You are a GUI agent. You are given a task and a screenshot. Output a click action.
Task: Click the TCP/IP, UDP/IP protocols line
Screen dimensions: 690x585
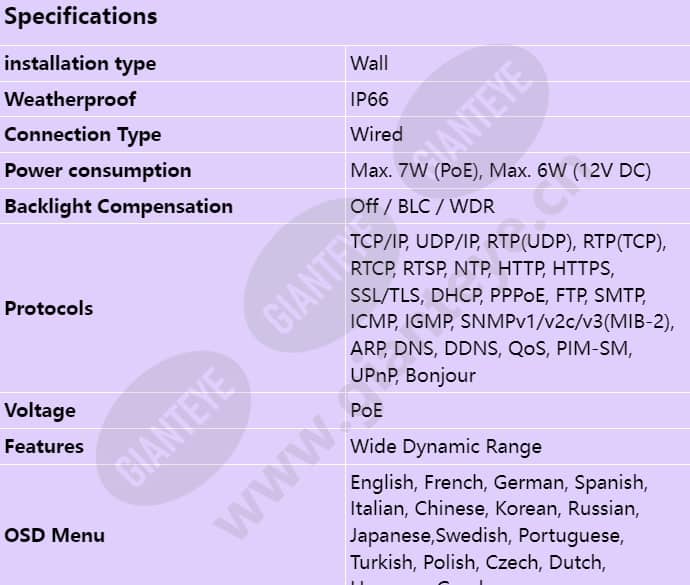508,242
